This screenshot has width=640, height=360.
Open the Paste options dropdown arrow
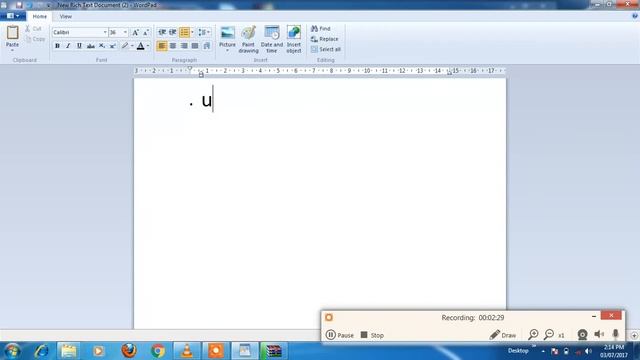click(12, 50)
